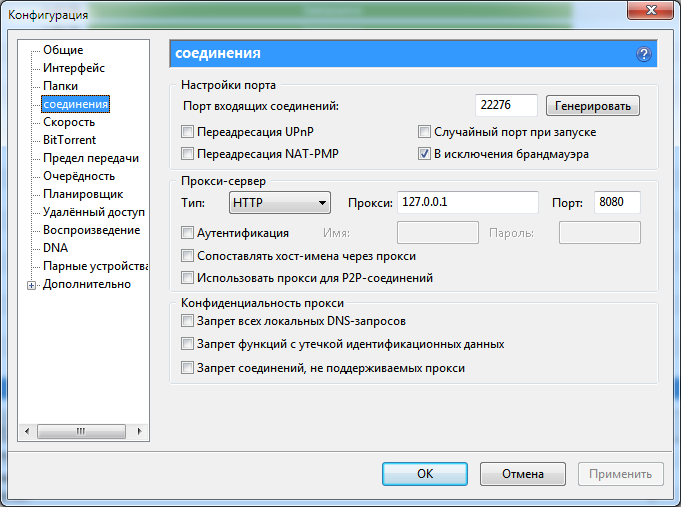Open help via the question mark icon

click(x=644, y=54)
